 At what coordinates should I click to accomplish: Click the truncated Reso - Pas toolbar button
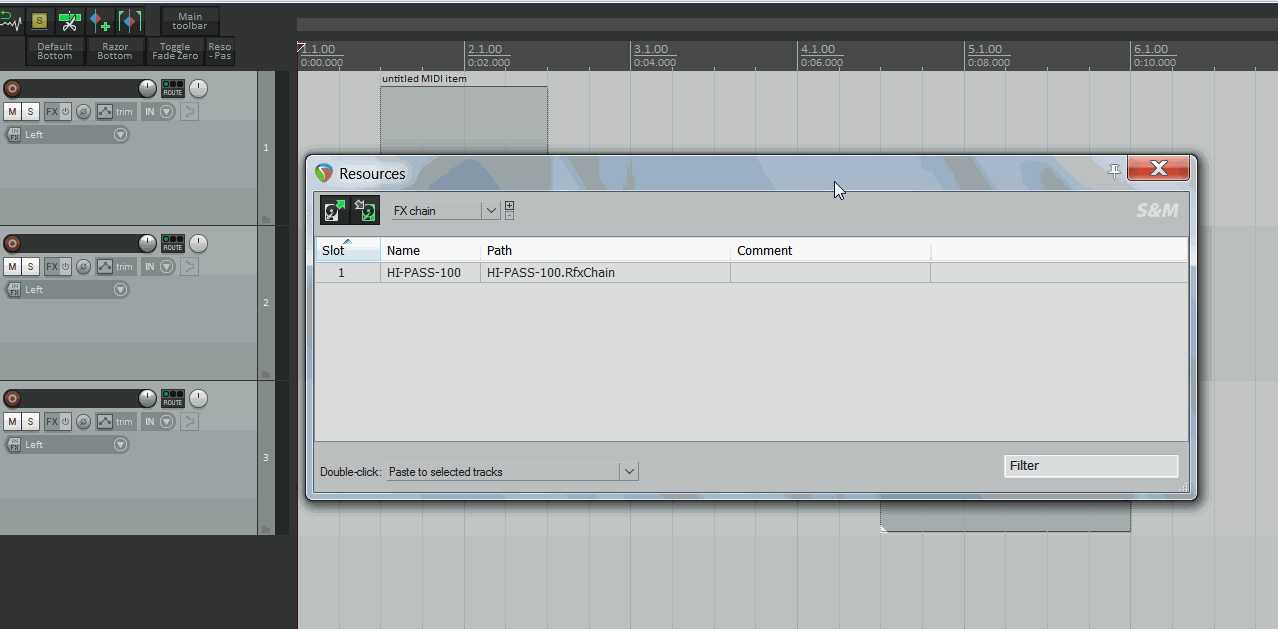coord(219,51)
